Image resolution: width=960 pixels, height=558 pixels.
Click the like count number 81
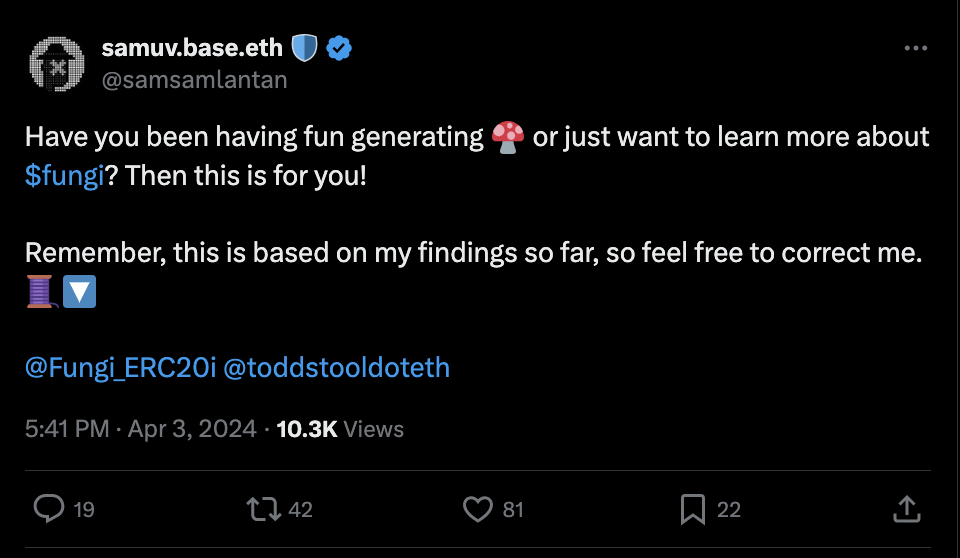coord(513,510)
